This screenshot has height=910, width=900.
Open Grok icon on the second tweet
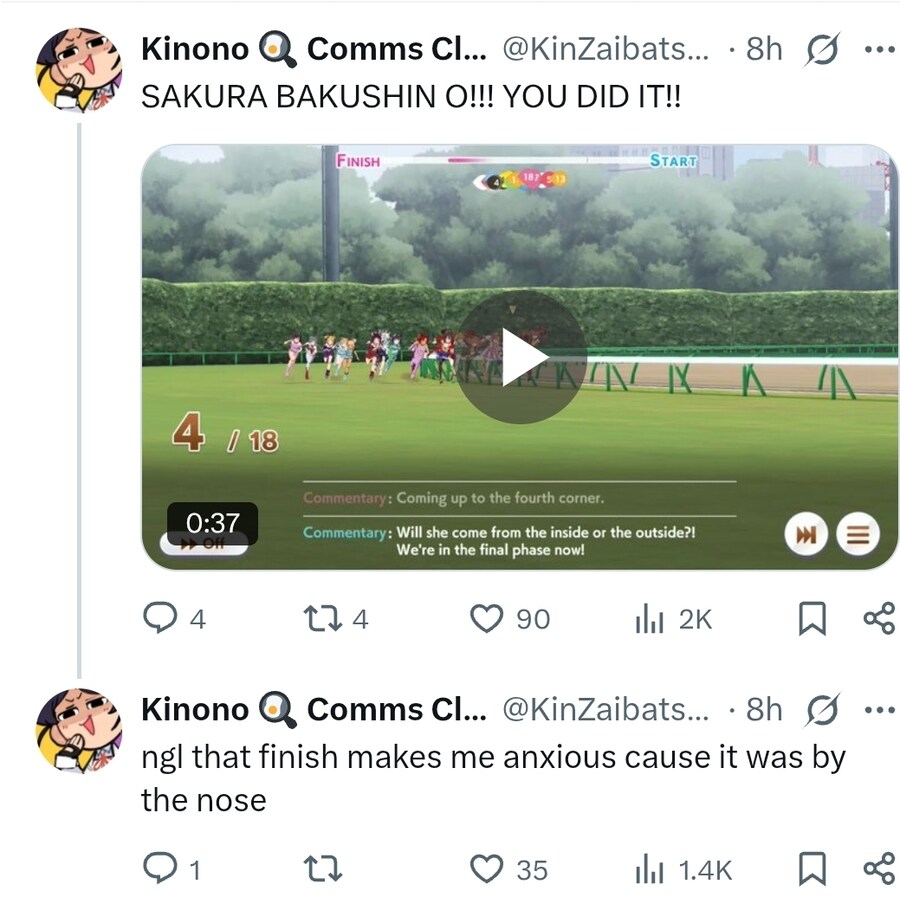822,709
